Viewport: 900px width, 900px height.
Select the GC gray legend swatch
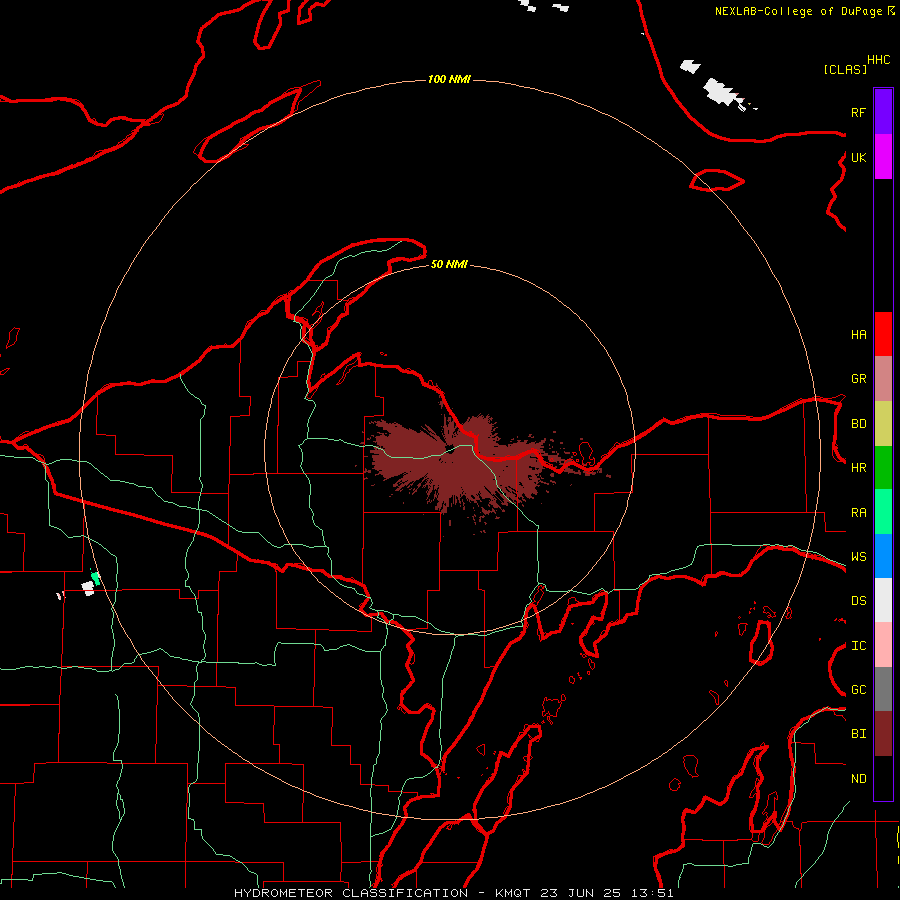(x=883, y=689)
